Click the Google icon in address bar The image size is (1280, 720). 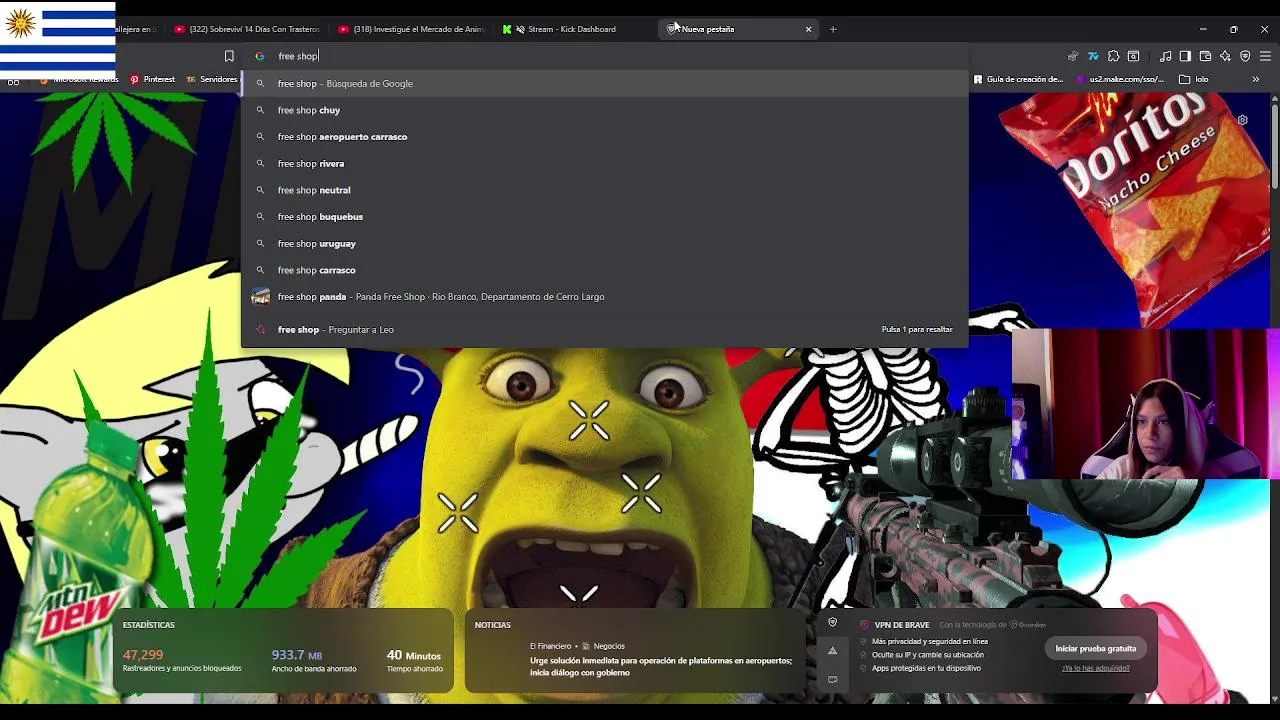pos(260,56)
